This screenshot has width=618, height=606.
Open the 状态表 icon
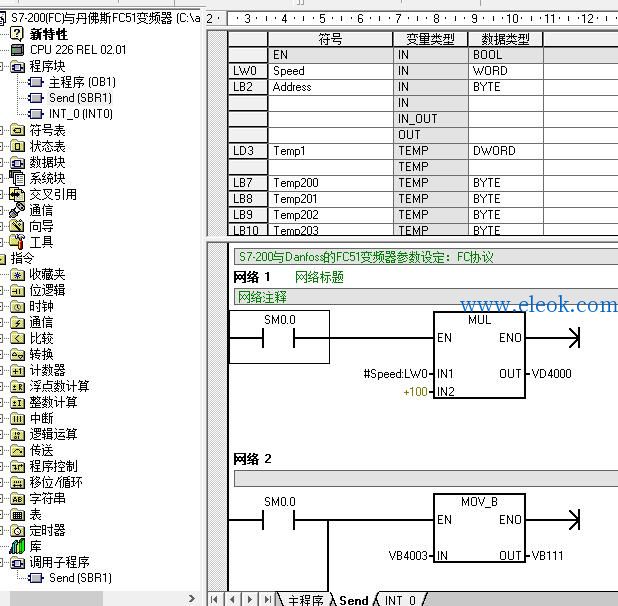pos(17,147)
